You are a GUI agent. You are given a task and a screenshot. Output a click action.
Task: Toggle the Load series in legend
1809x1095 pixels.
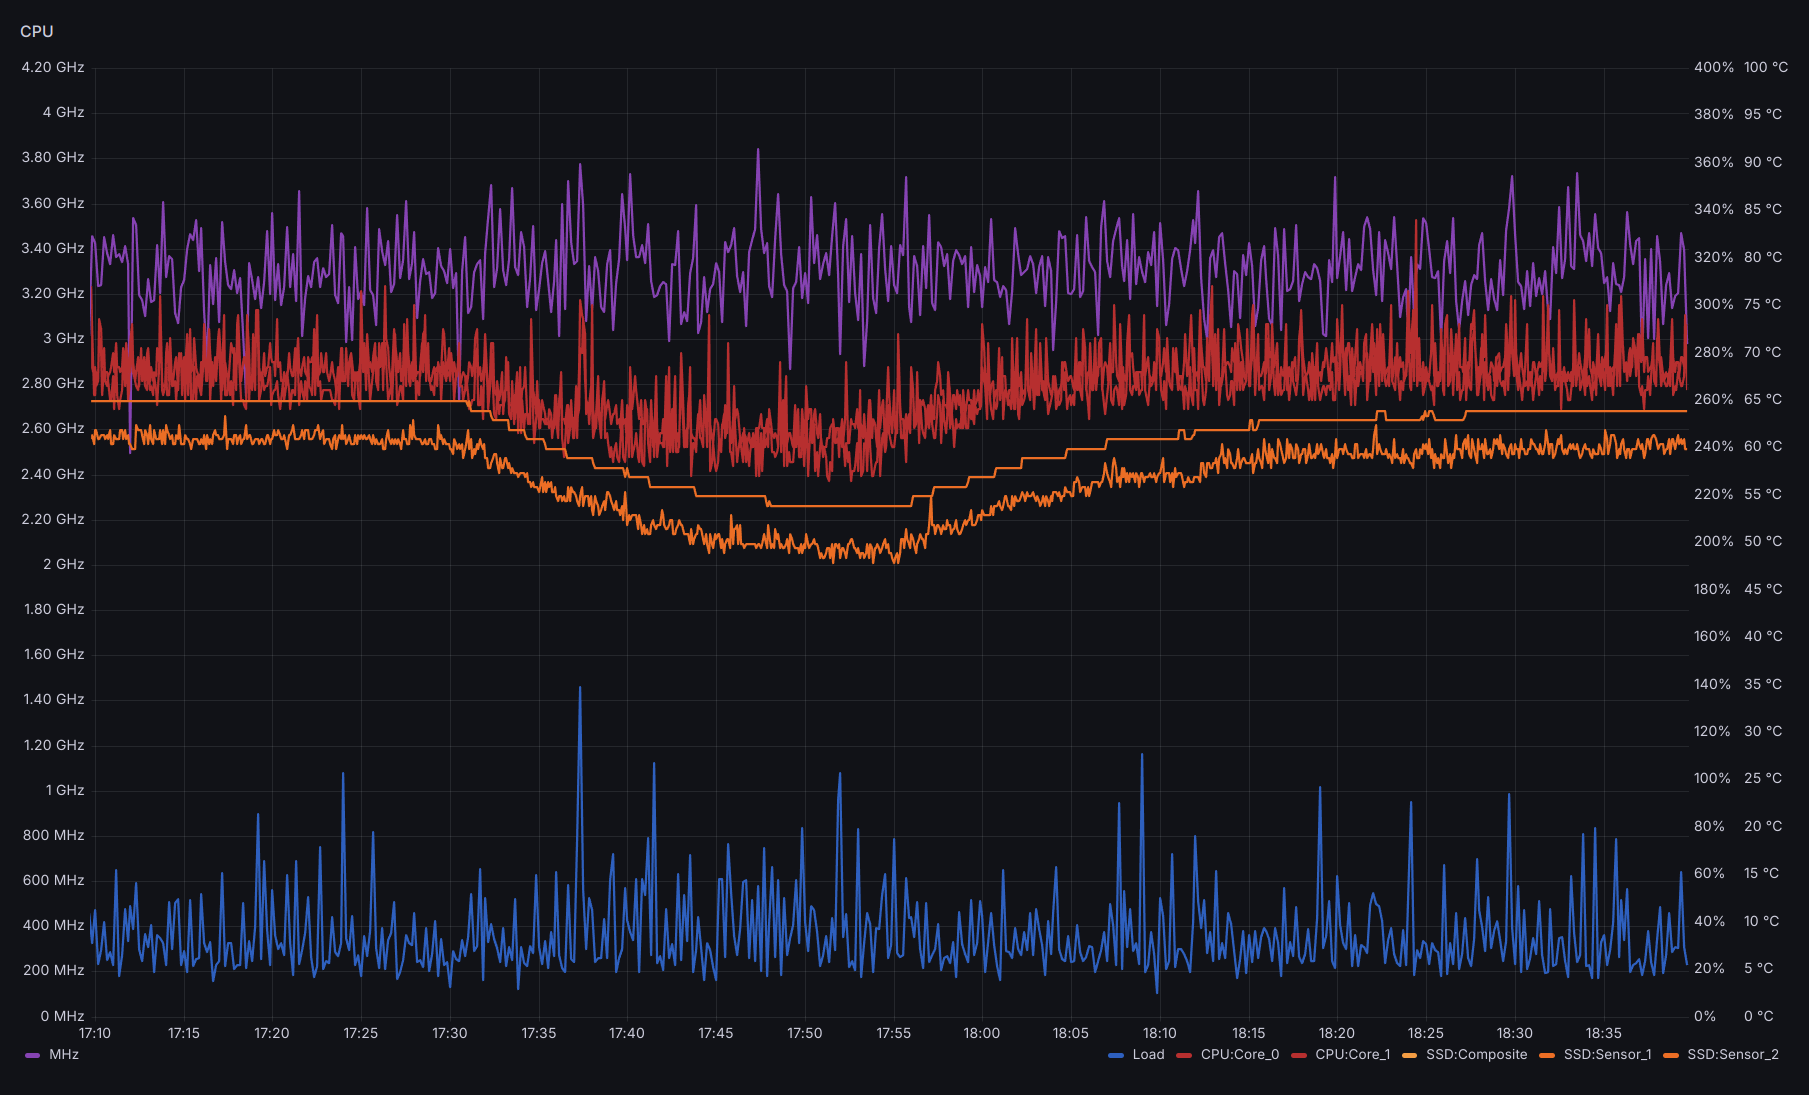tap(1148, 1054)
